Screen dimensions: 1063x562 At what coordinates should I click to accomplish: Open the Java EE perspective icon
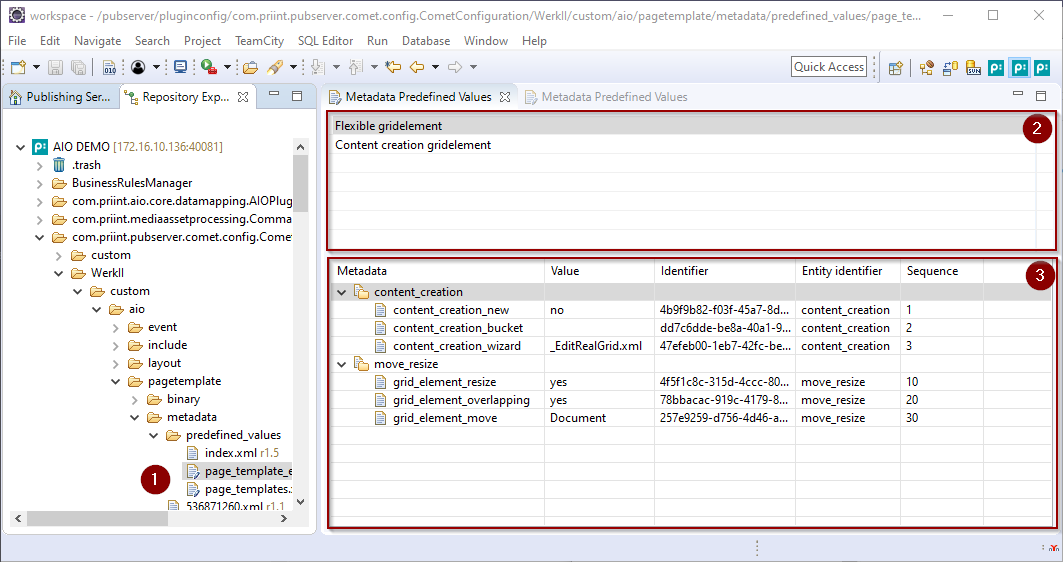[x=926, y=68]
